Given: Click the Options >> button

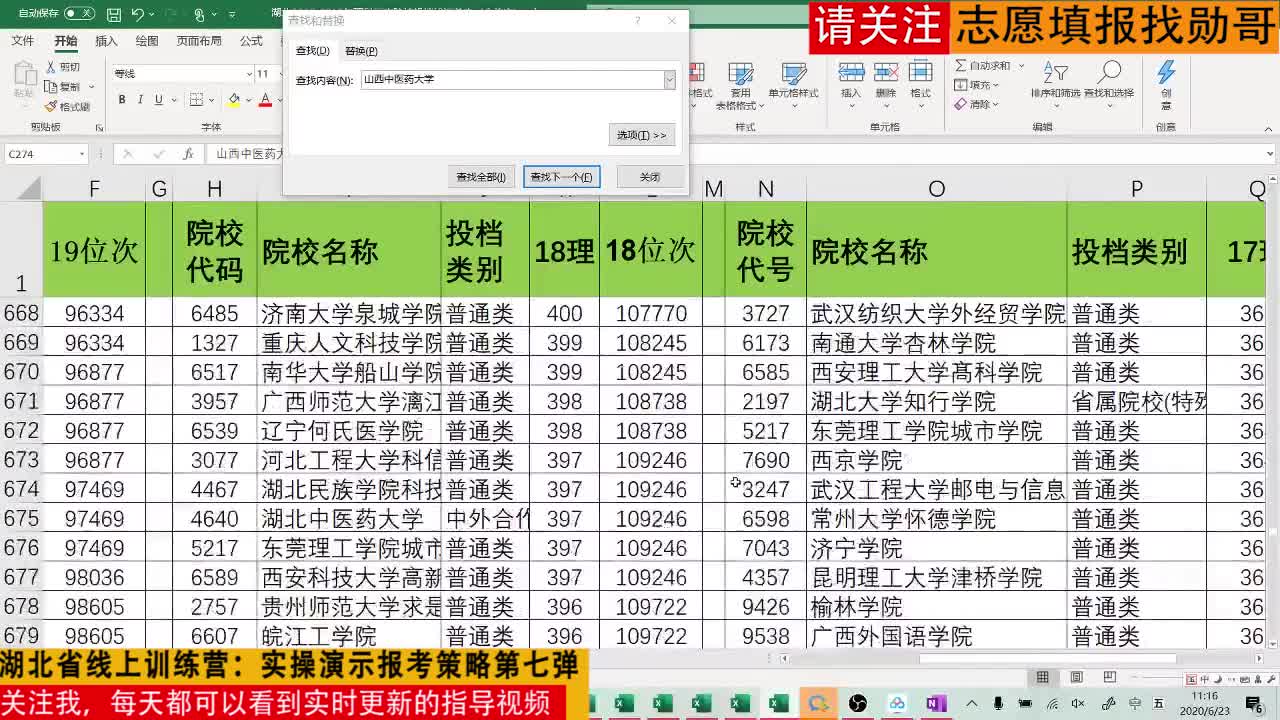Looking at the screenshot, I should click(641, 135).
